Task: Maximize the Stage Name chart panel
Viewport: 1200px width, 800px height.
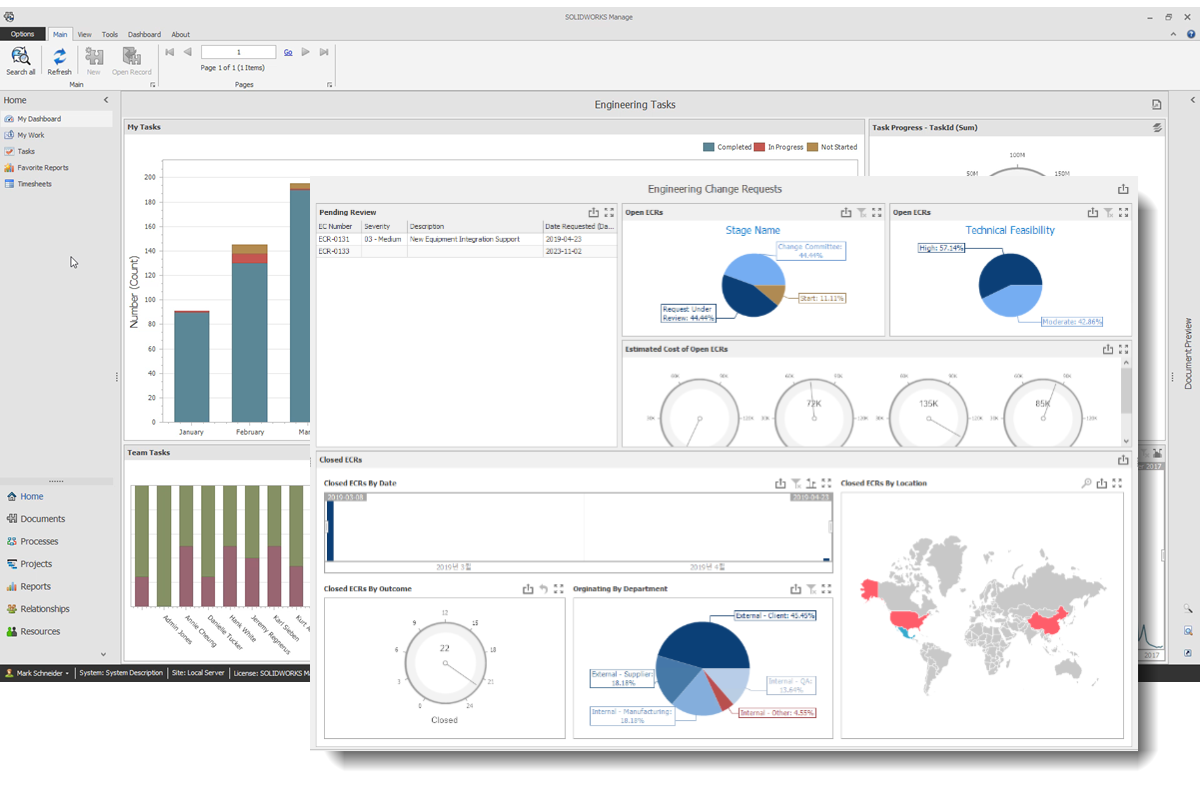Action: click(x=877, y=212)
